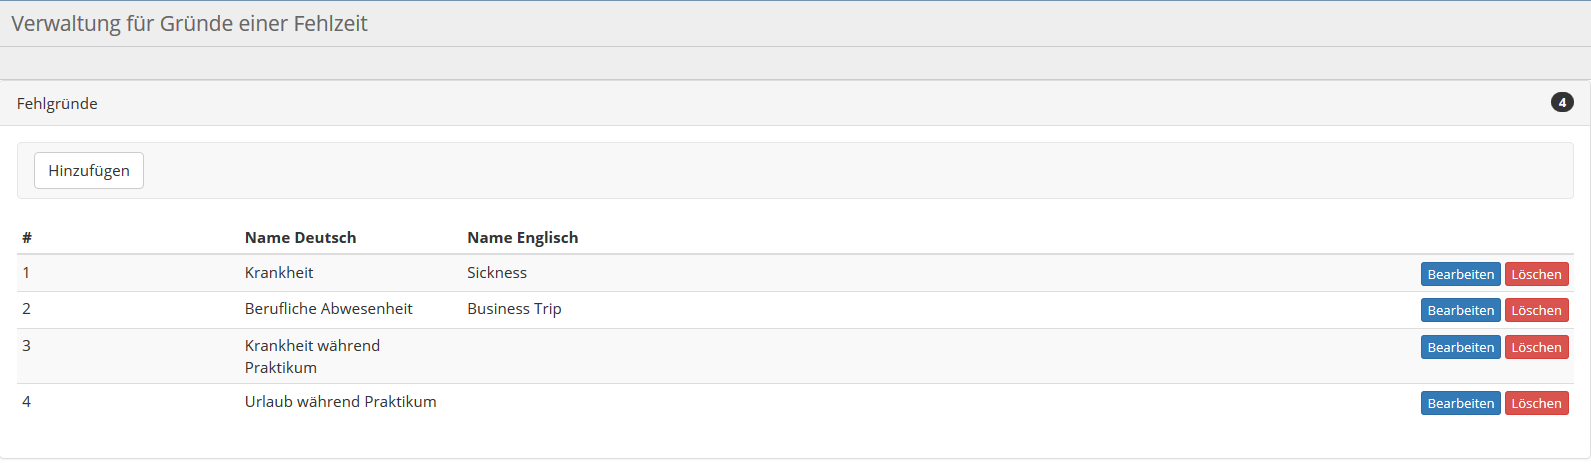Select the Fehlgründe panel heading
The width and height of the screenshot is (1591, 469).
tap(57, 104)
